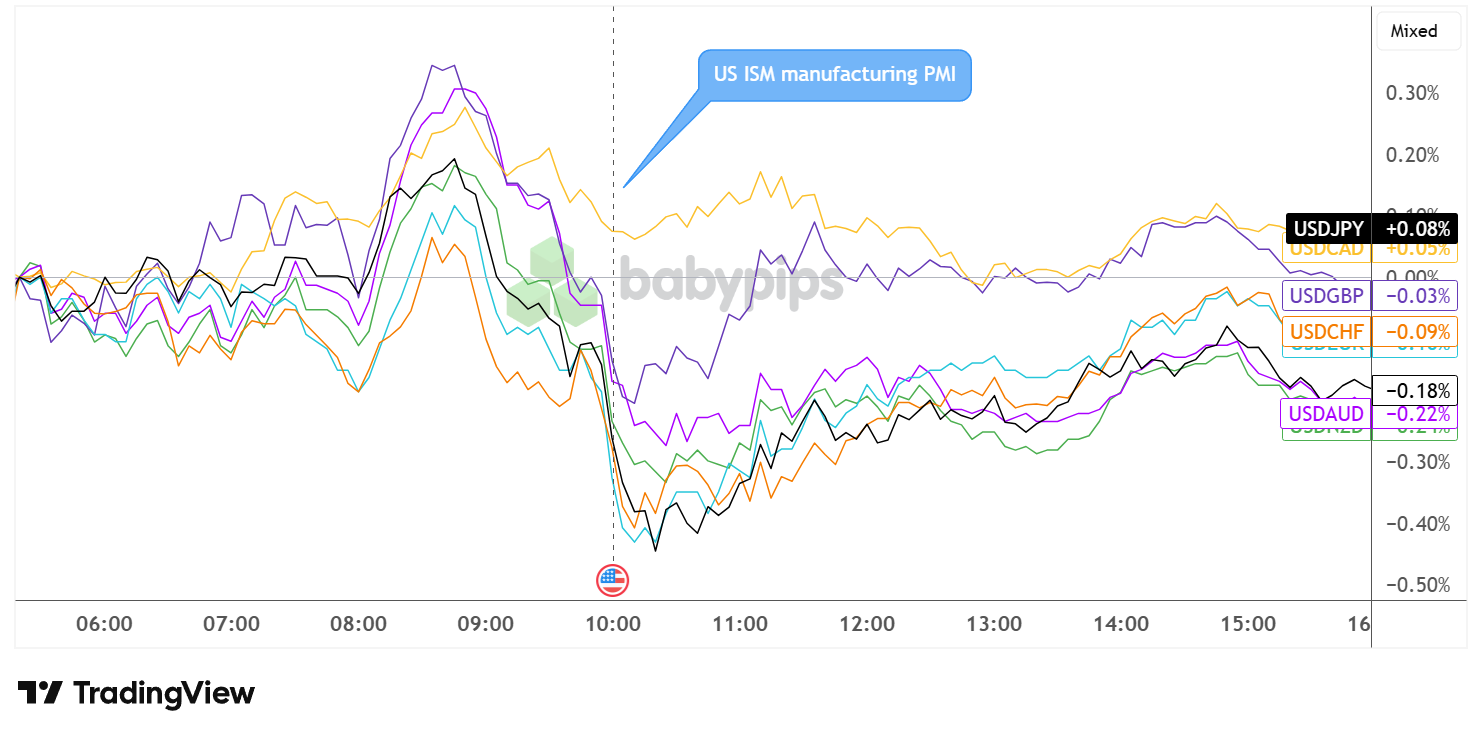Image resolution: width=1482 pixels, height=738 pixels.
Task: Click the 06:00 time axis label
Action: pos(104,624)
